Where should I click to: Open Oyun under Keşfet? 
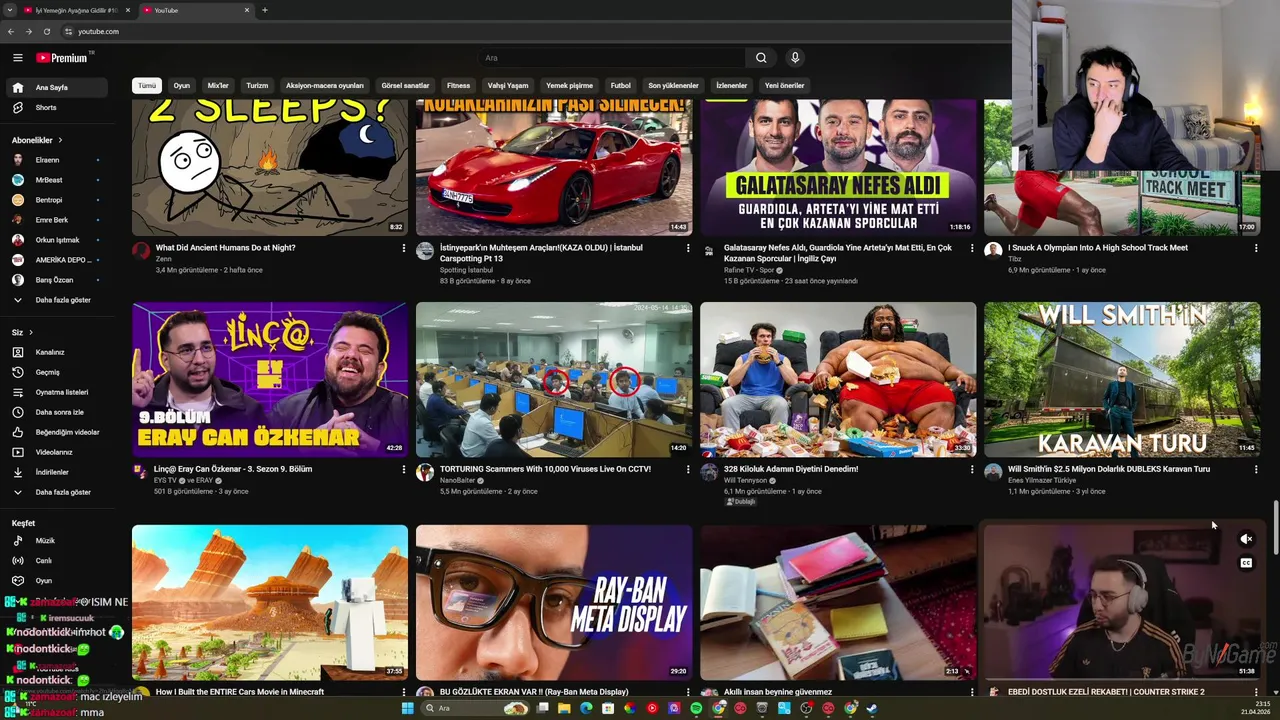56,580
